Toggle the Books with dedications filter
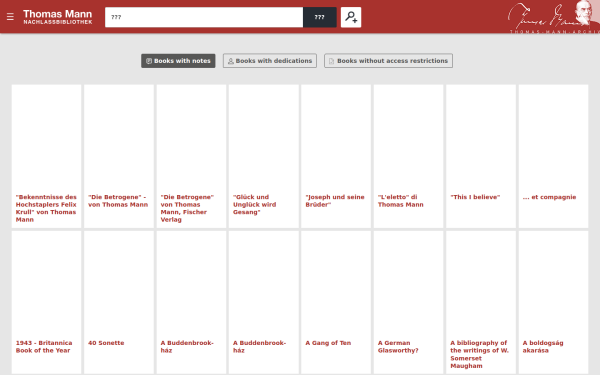Image resolution: width=600 pixels, height=375 pixels. [x=270, y=61]
